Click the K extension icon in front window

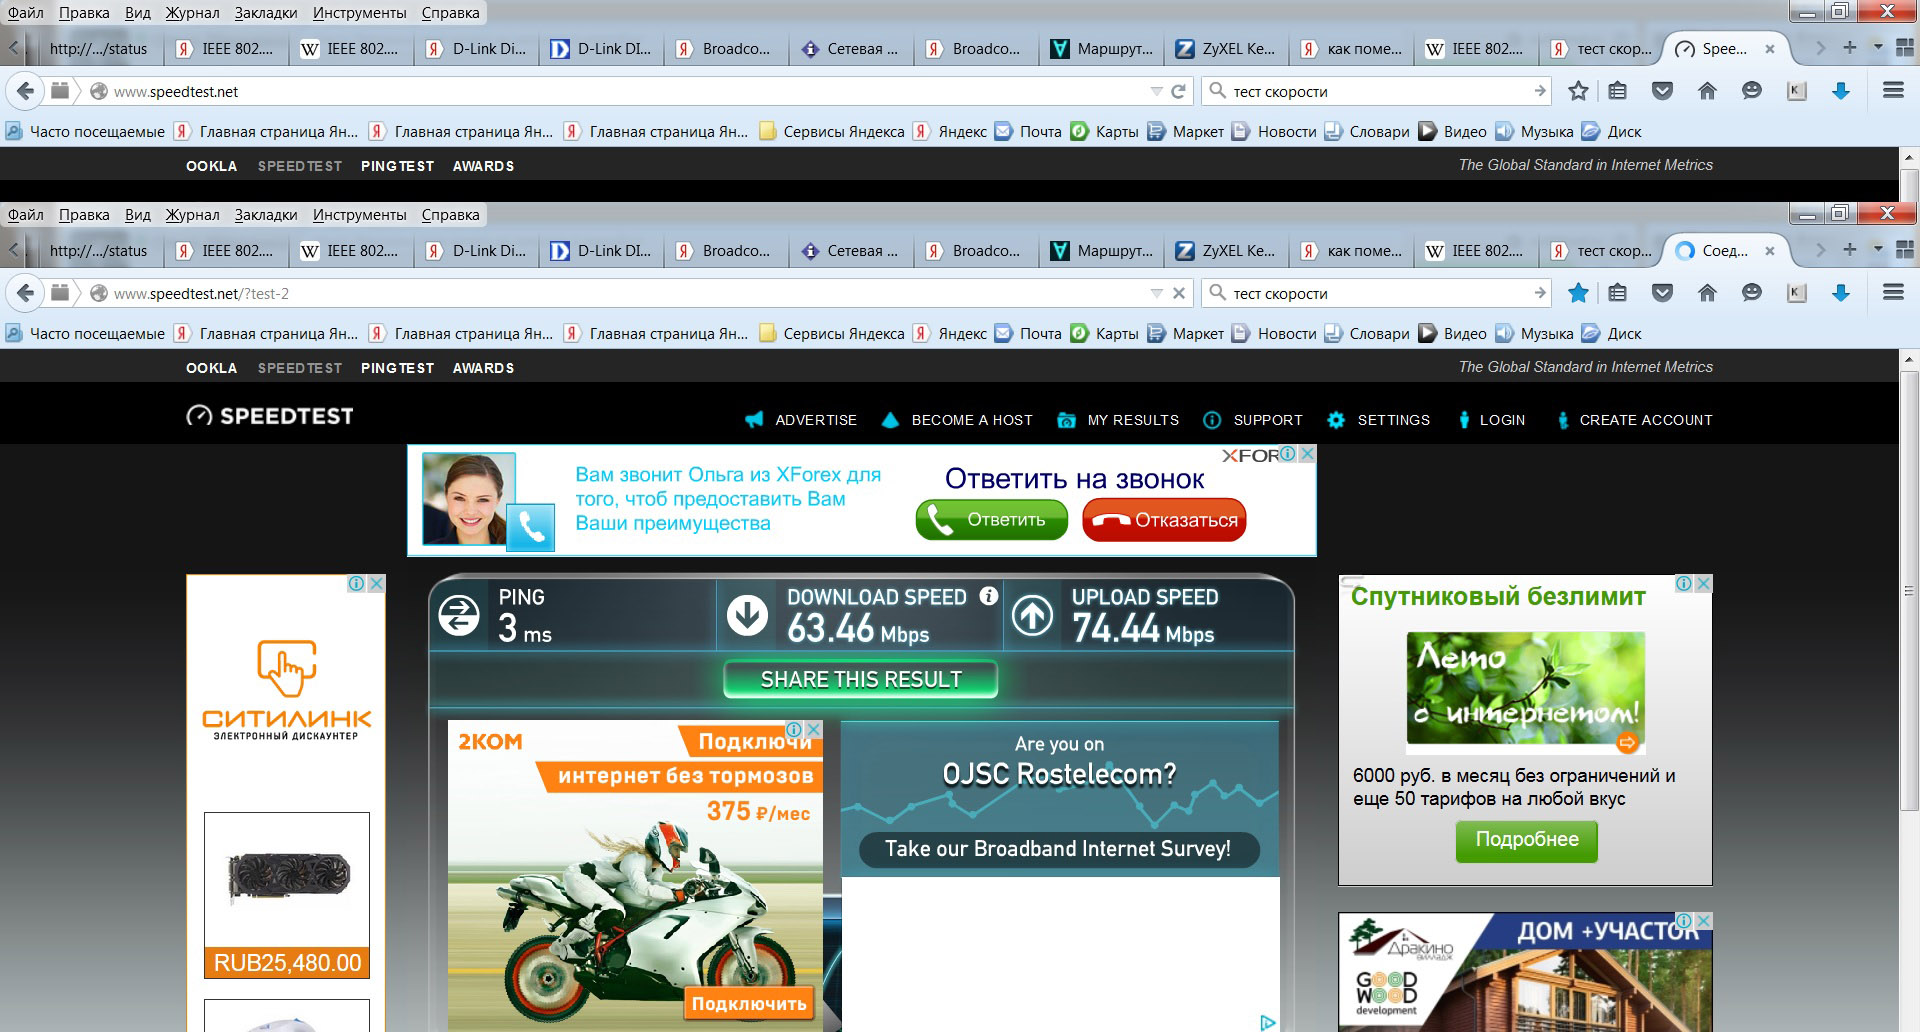[1796, 293]
